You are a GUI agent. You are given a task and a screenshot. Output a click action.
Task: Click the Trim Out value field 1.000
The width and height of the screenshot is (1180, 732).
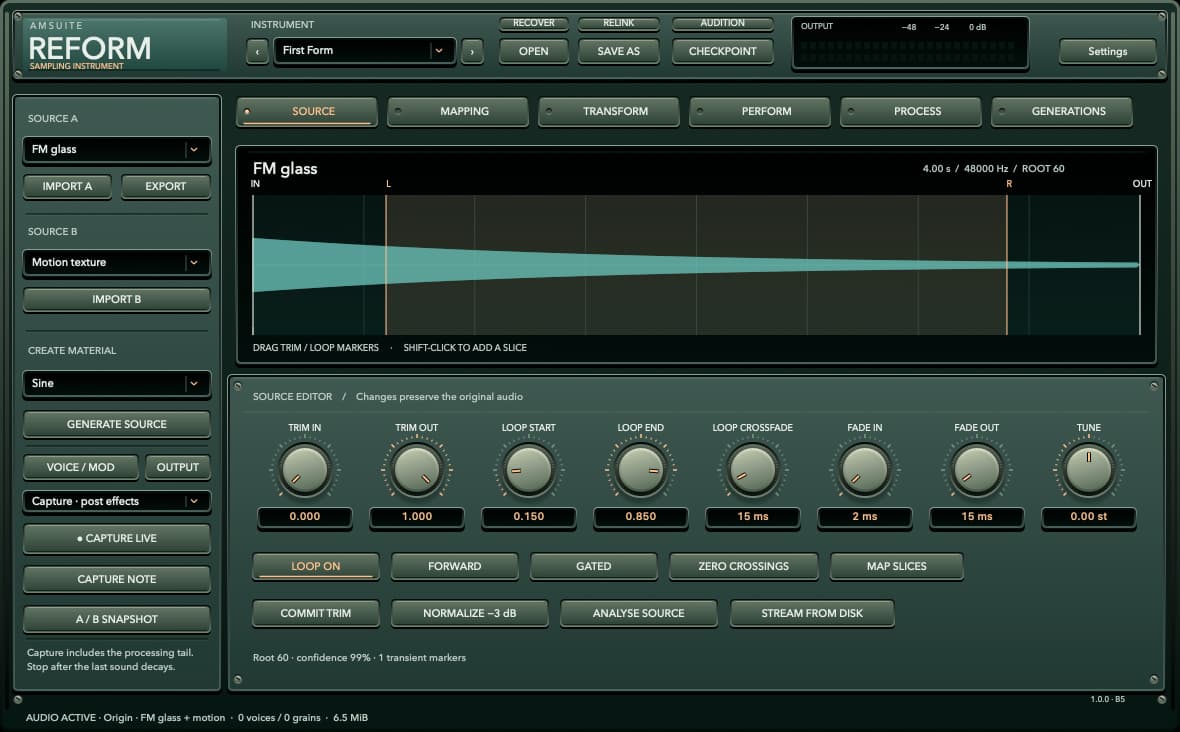click(417, 517)
